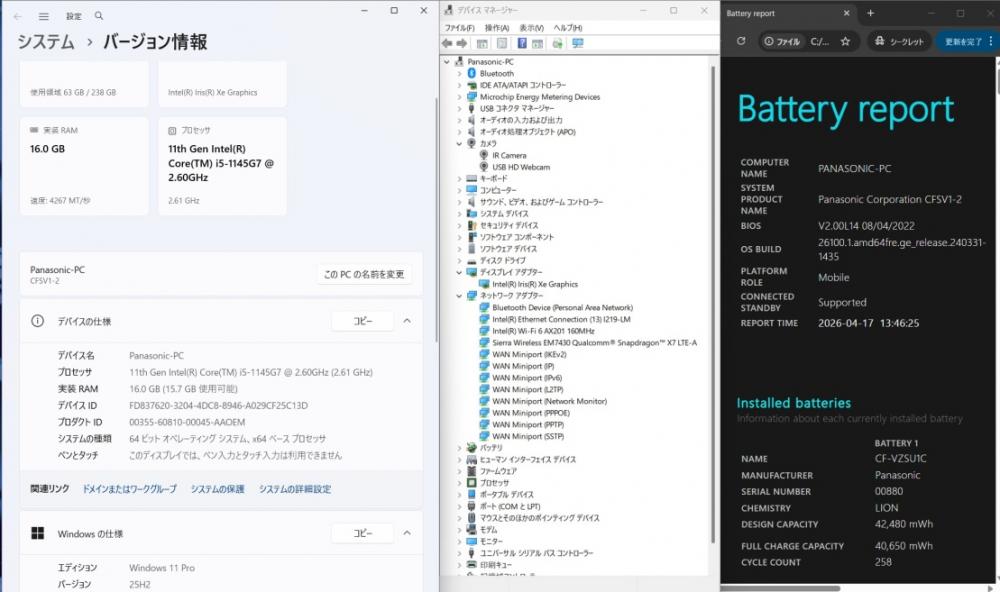
Task: Open a new browser tab with the plus
Action: [x=870, y=13]
